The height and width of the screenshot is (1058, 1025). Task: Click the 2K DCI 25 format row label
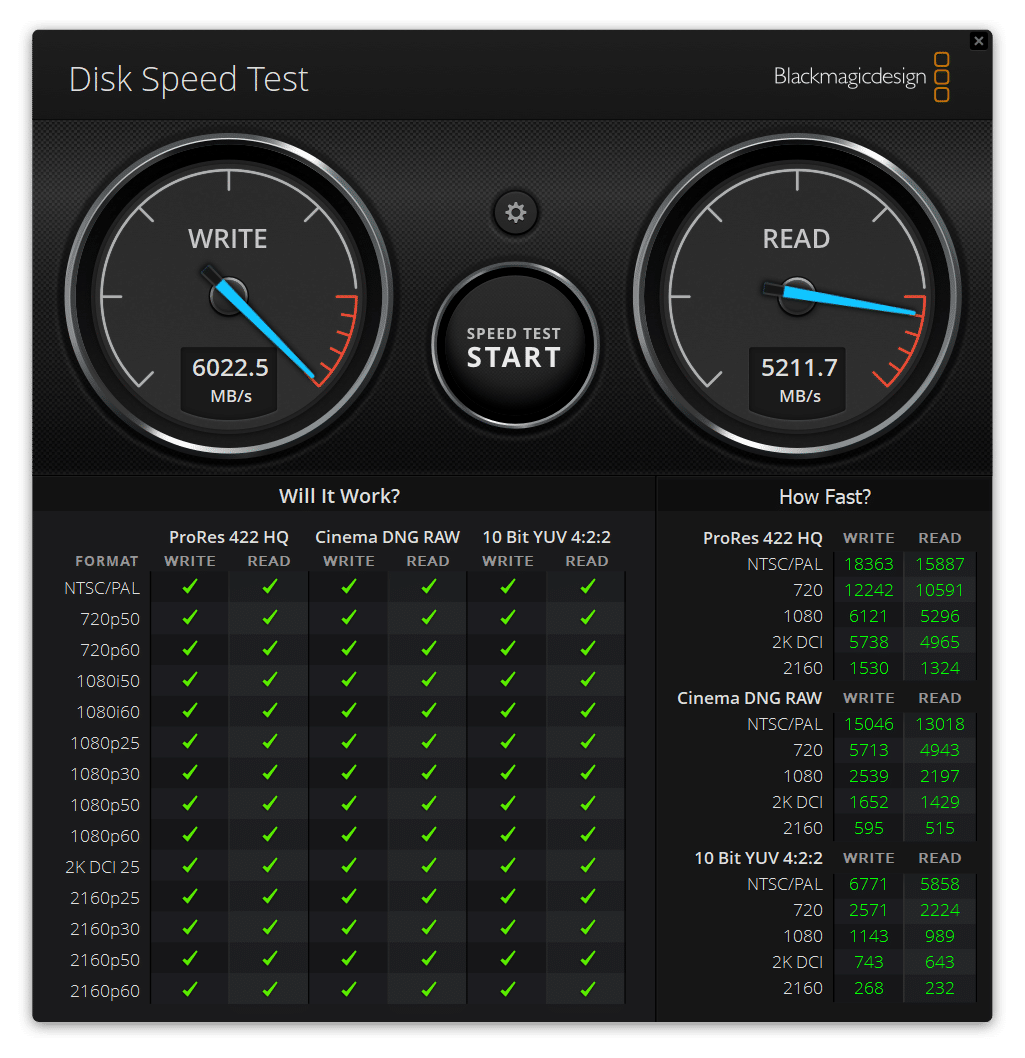click(103, 867)
